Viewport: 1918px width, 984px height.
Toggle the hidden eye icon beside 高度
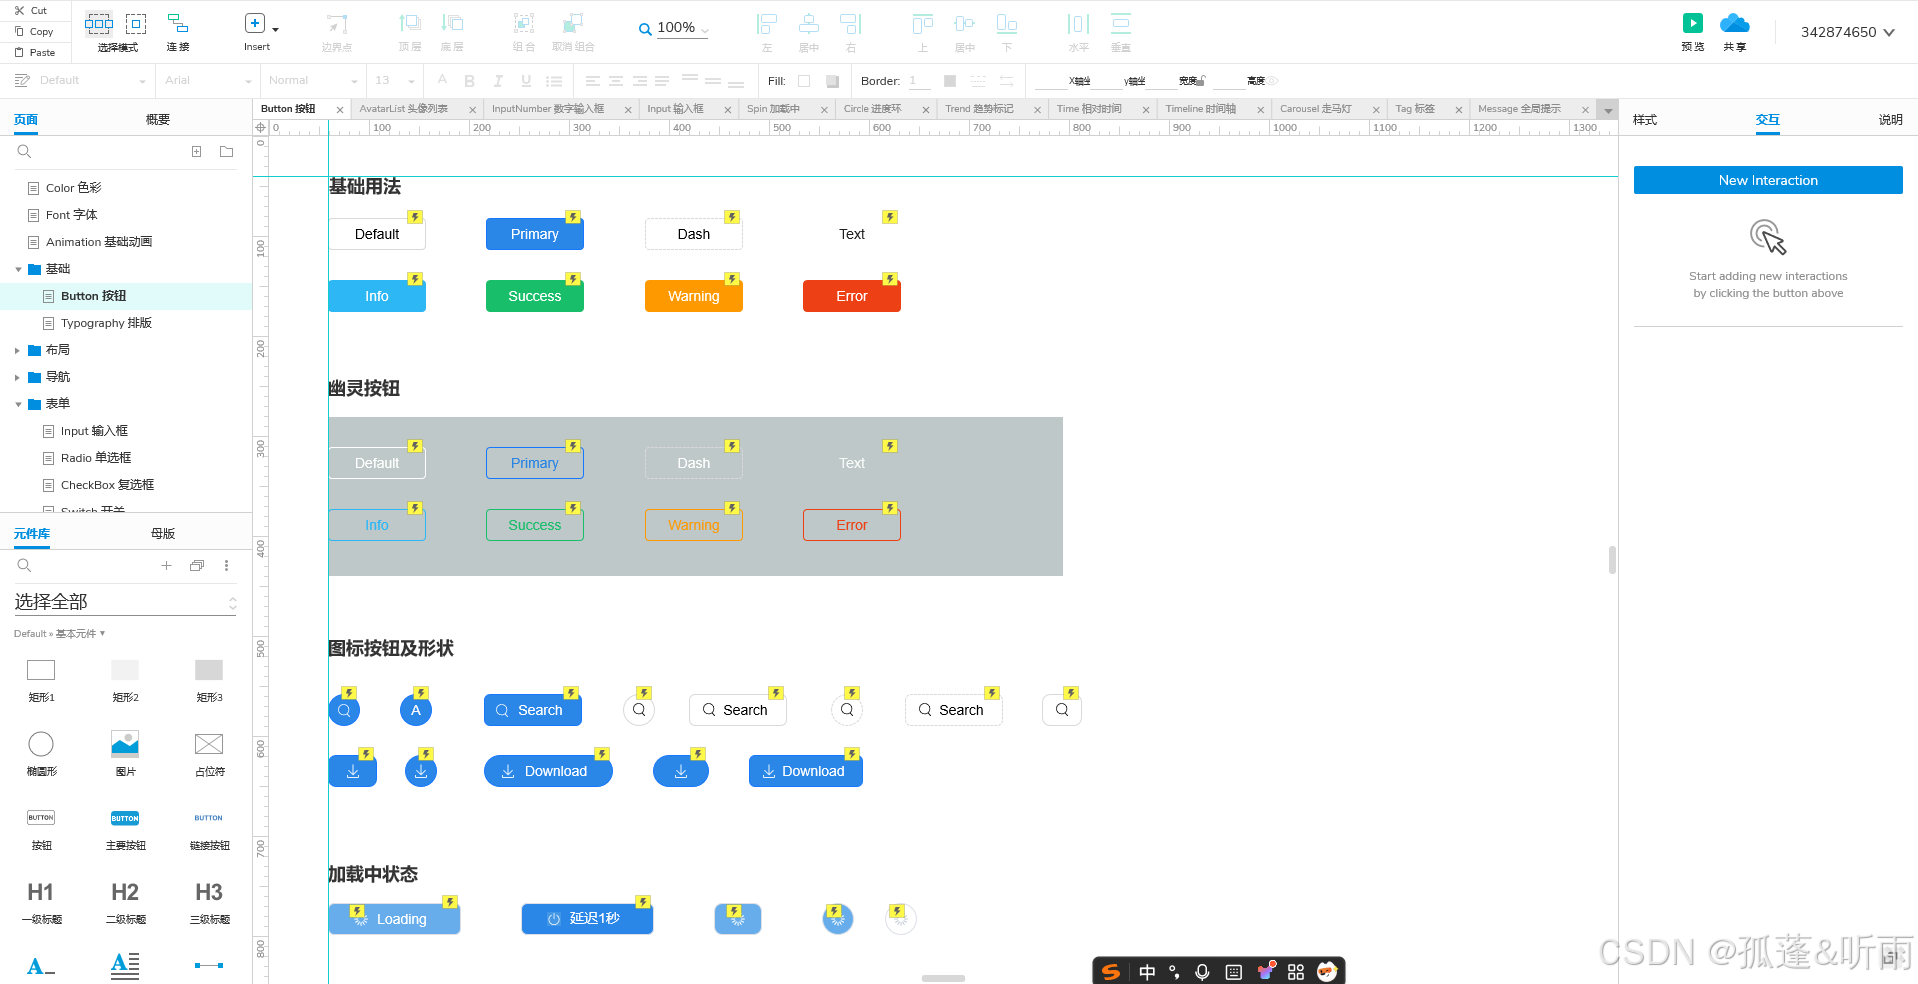(x=1272, y=81)
